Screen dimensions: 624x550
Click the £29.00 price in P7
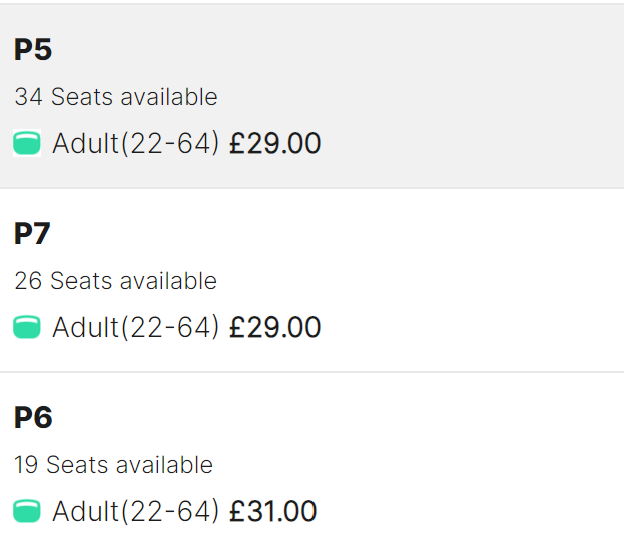(275, 327)
